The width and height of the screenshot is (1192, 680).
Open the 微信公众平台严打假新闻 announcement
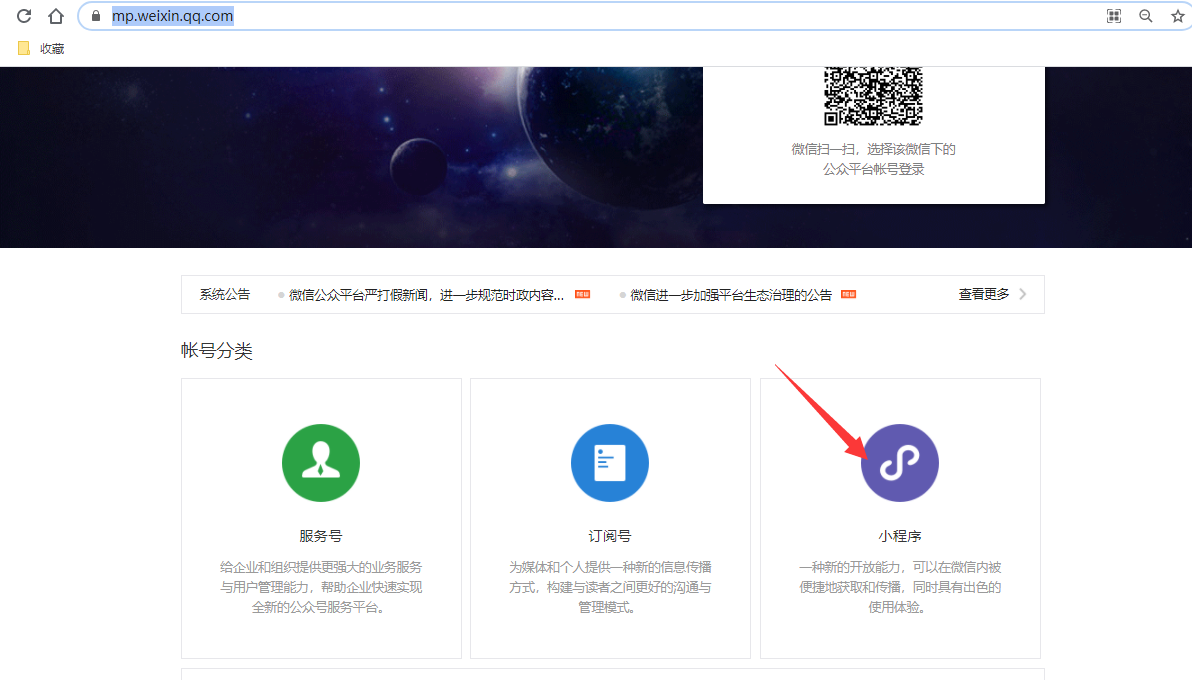click(x=426, y=295)
